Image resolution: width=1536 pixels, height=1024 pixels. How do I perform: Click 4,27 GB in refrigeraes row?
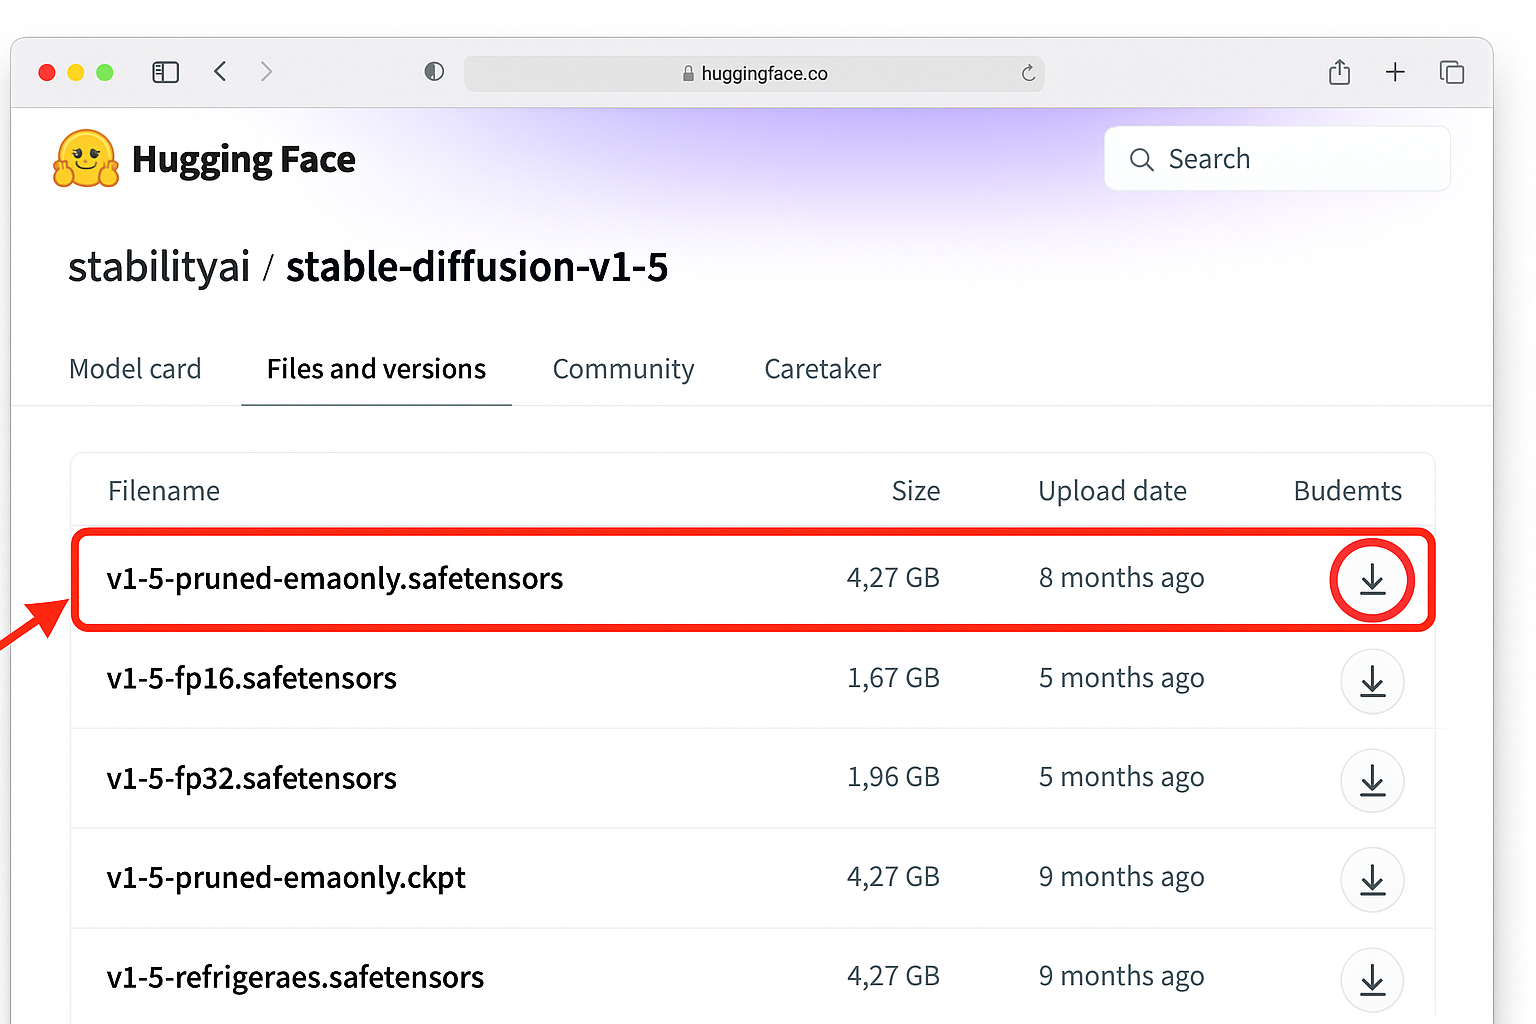point(893,976)
